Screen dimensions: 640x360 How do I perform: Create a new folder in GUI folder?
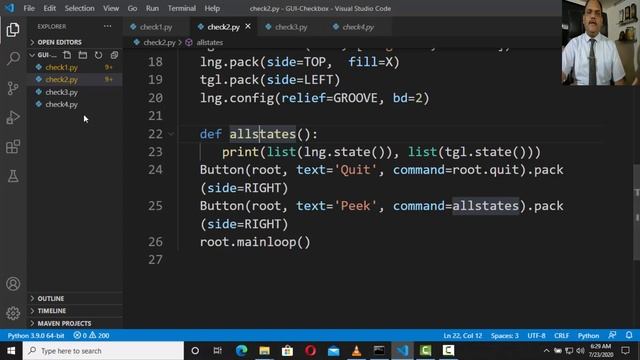[x=83, y=55]
